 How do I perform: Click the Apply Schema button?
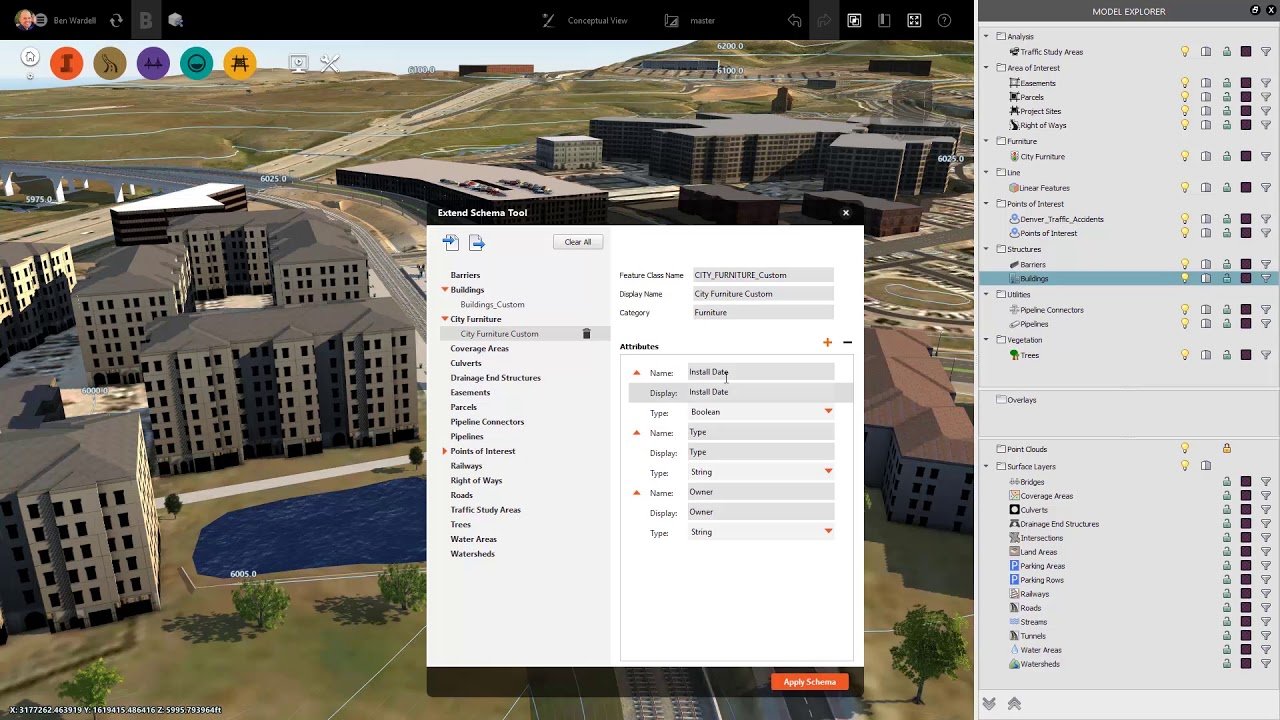(809, 682)
